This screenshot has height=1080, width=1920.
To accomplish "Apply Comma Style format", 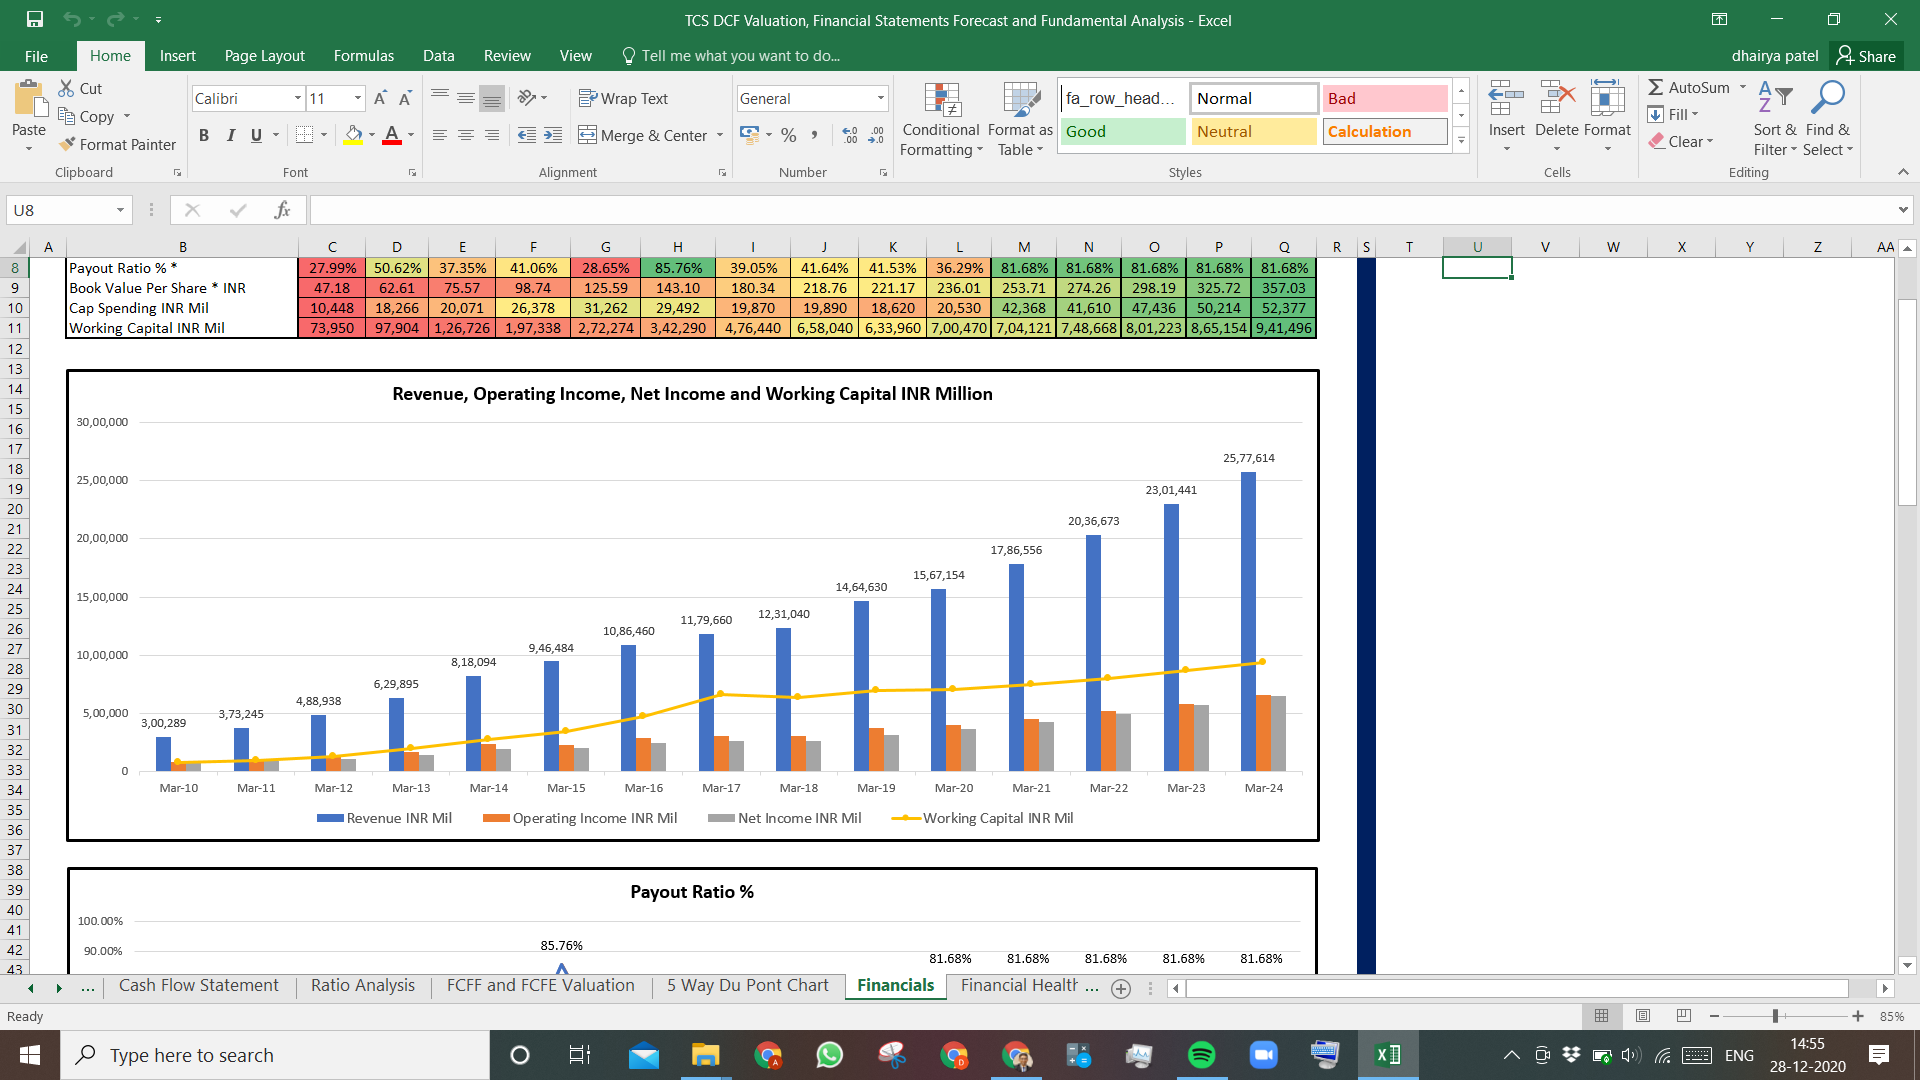I will (x=815, y=135).
